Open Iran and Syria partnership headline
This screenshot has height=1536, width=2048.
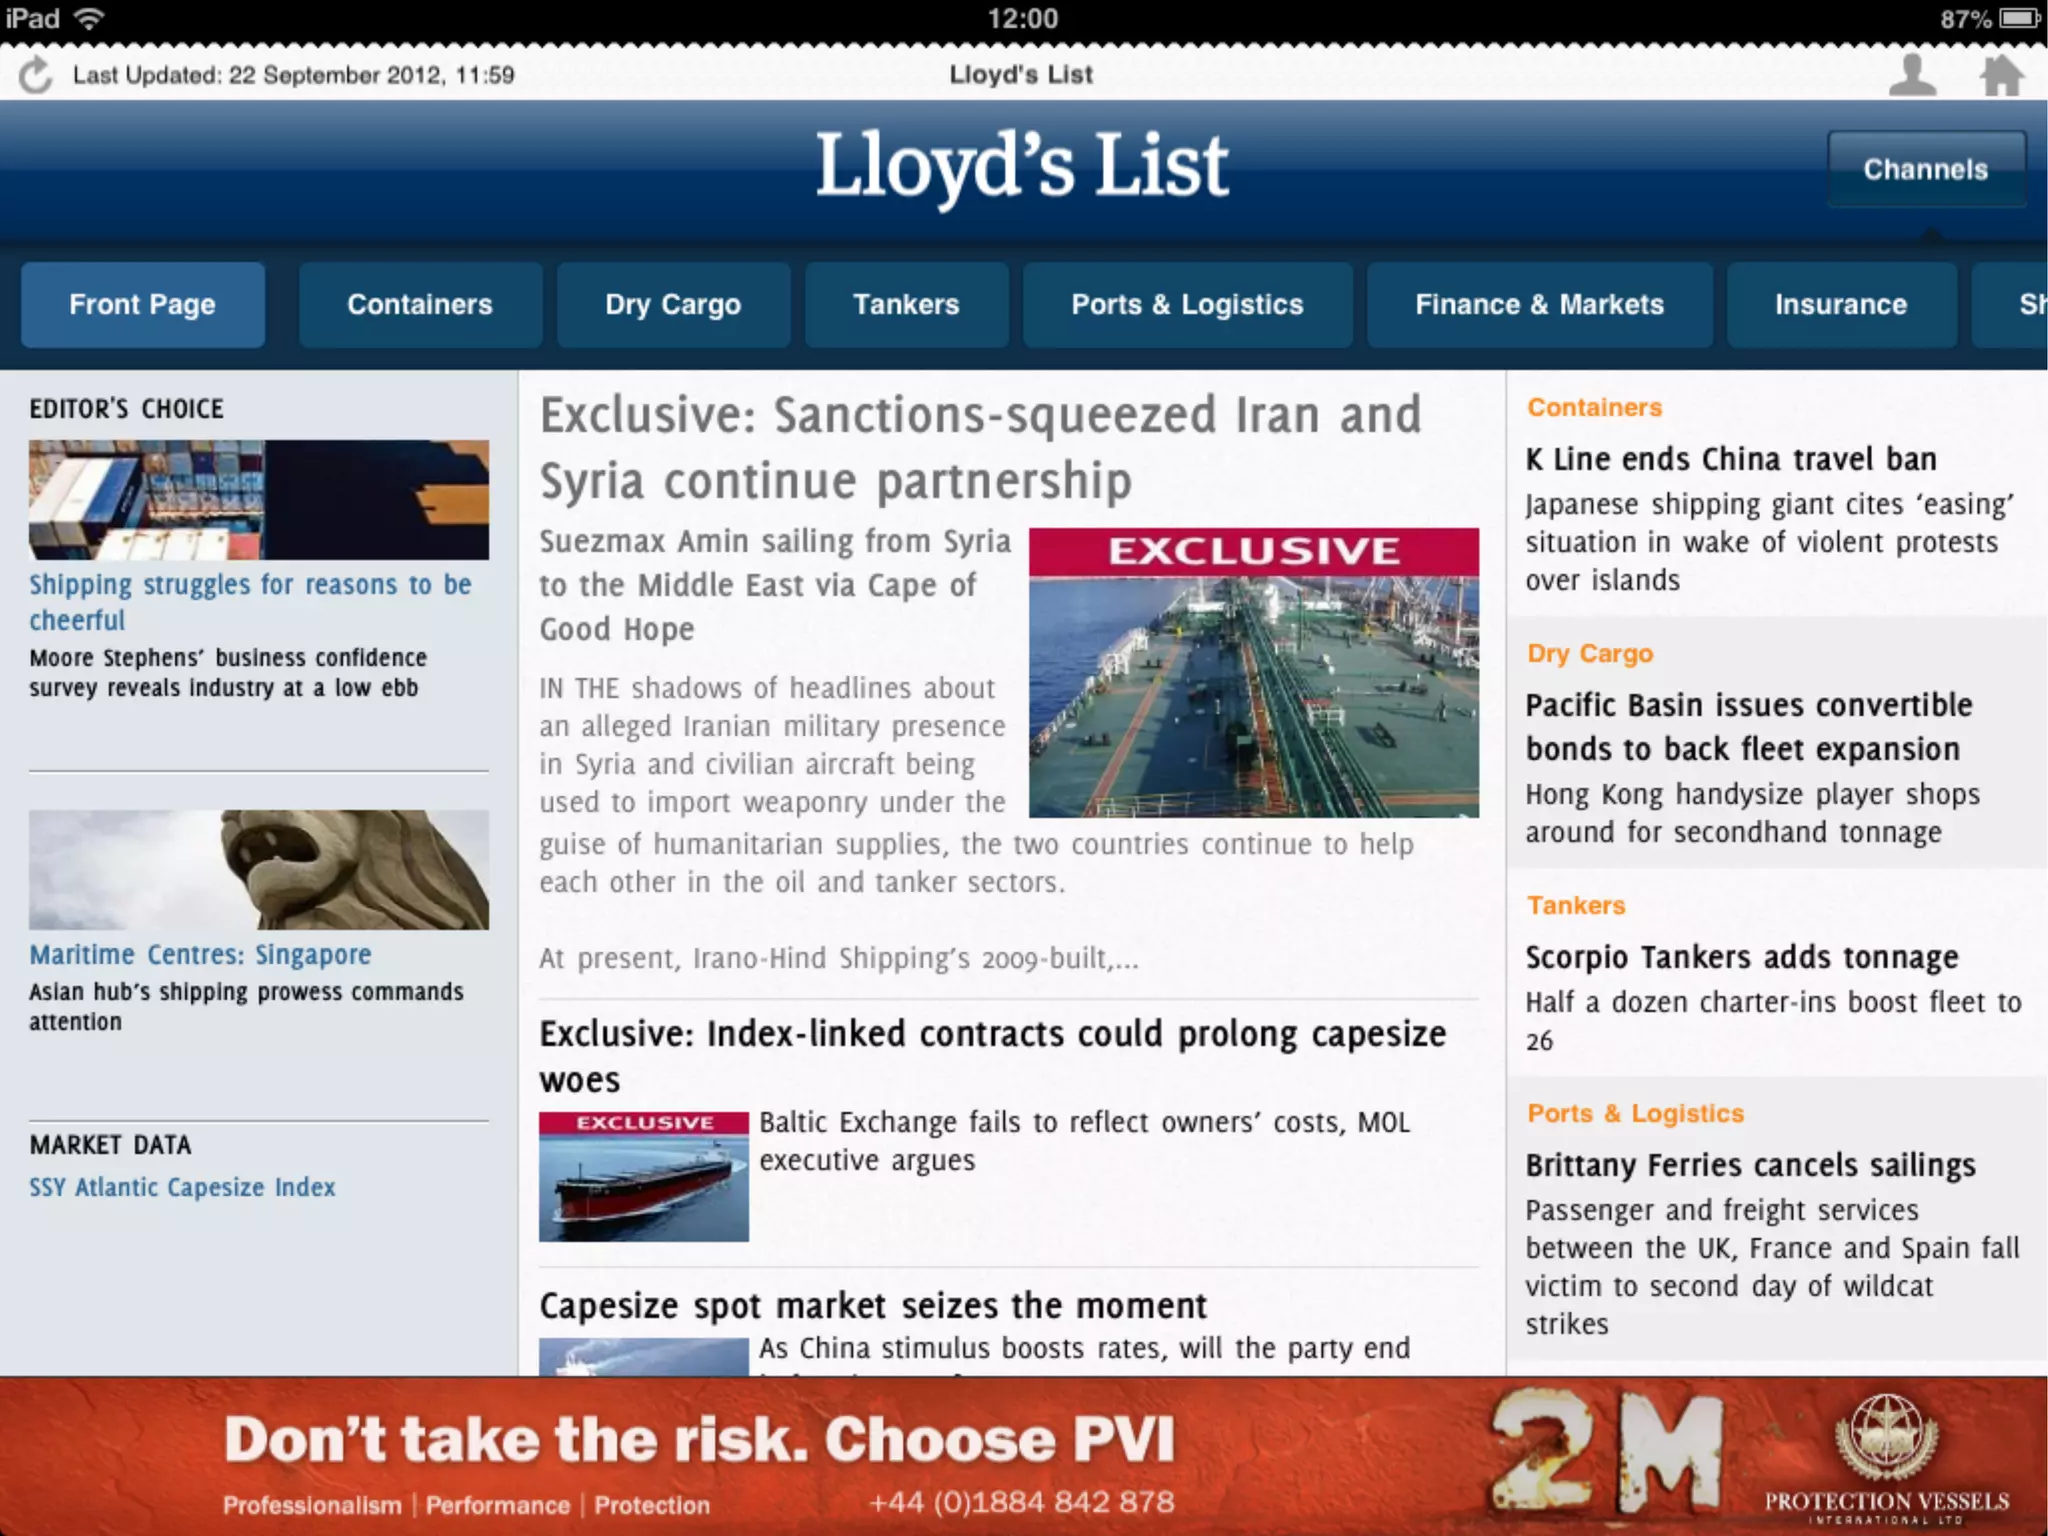pos(980,447)
